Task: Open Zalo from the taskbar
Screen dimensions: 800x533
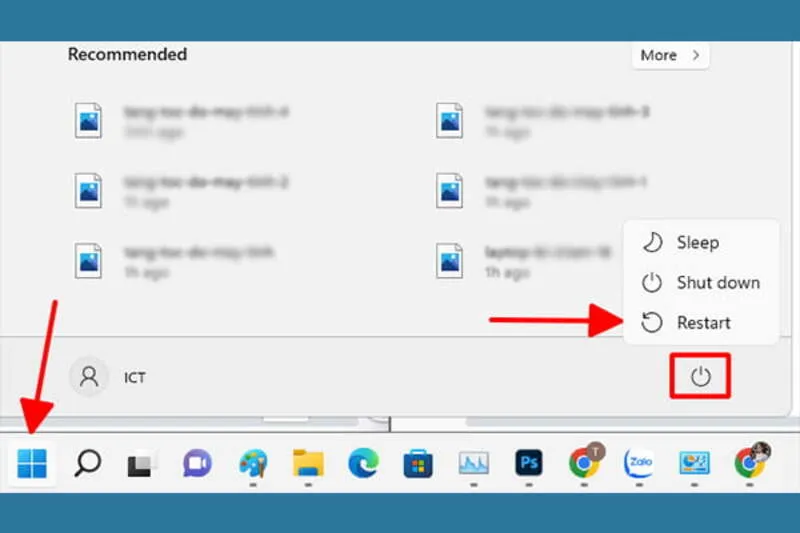Action: 639,463
